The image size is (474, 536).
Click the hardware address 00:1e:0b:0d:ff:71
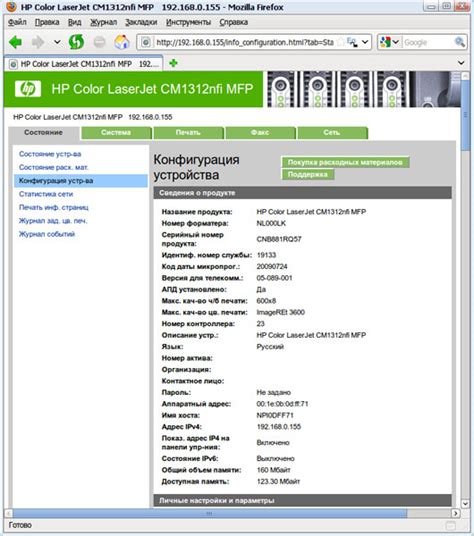282,404
